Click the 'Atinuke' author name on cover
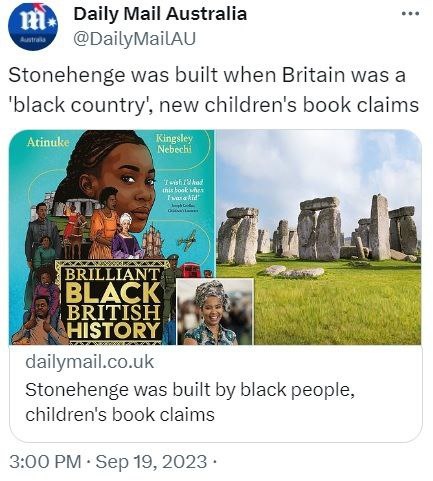Screen dimensions: 433x481 coord(48,142)
